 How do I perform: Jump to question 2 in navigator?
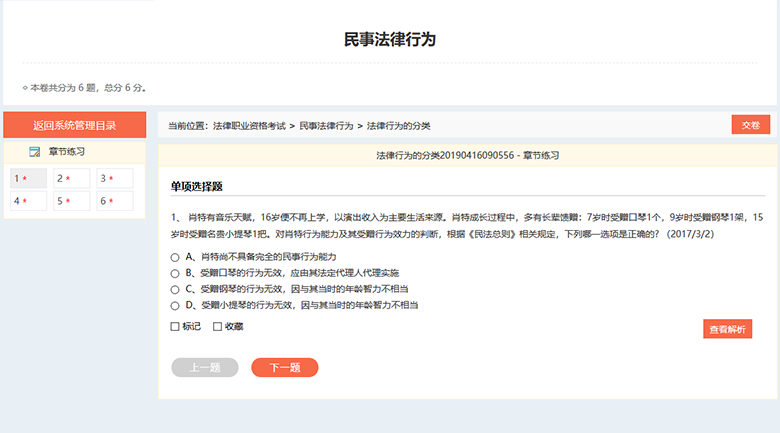(71, 178)
